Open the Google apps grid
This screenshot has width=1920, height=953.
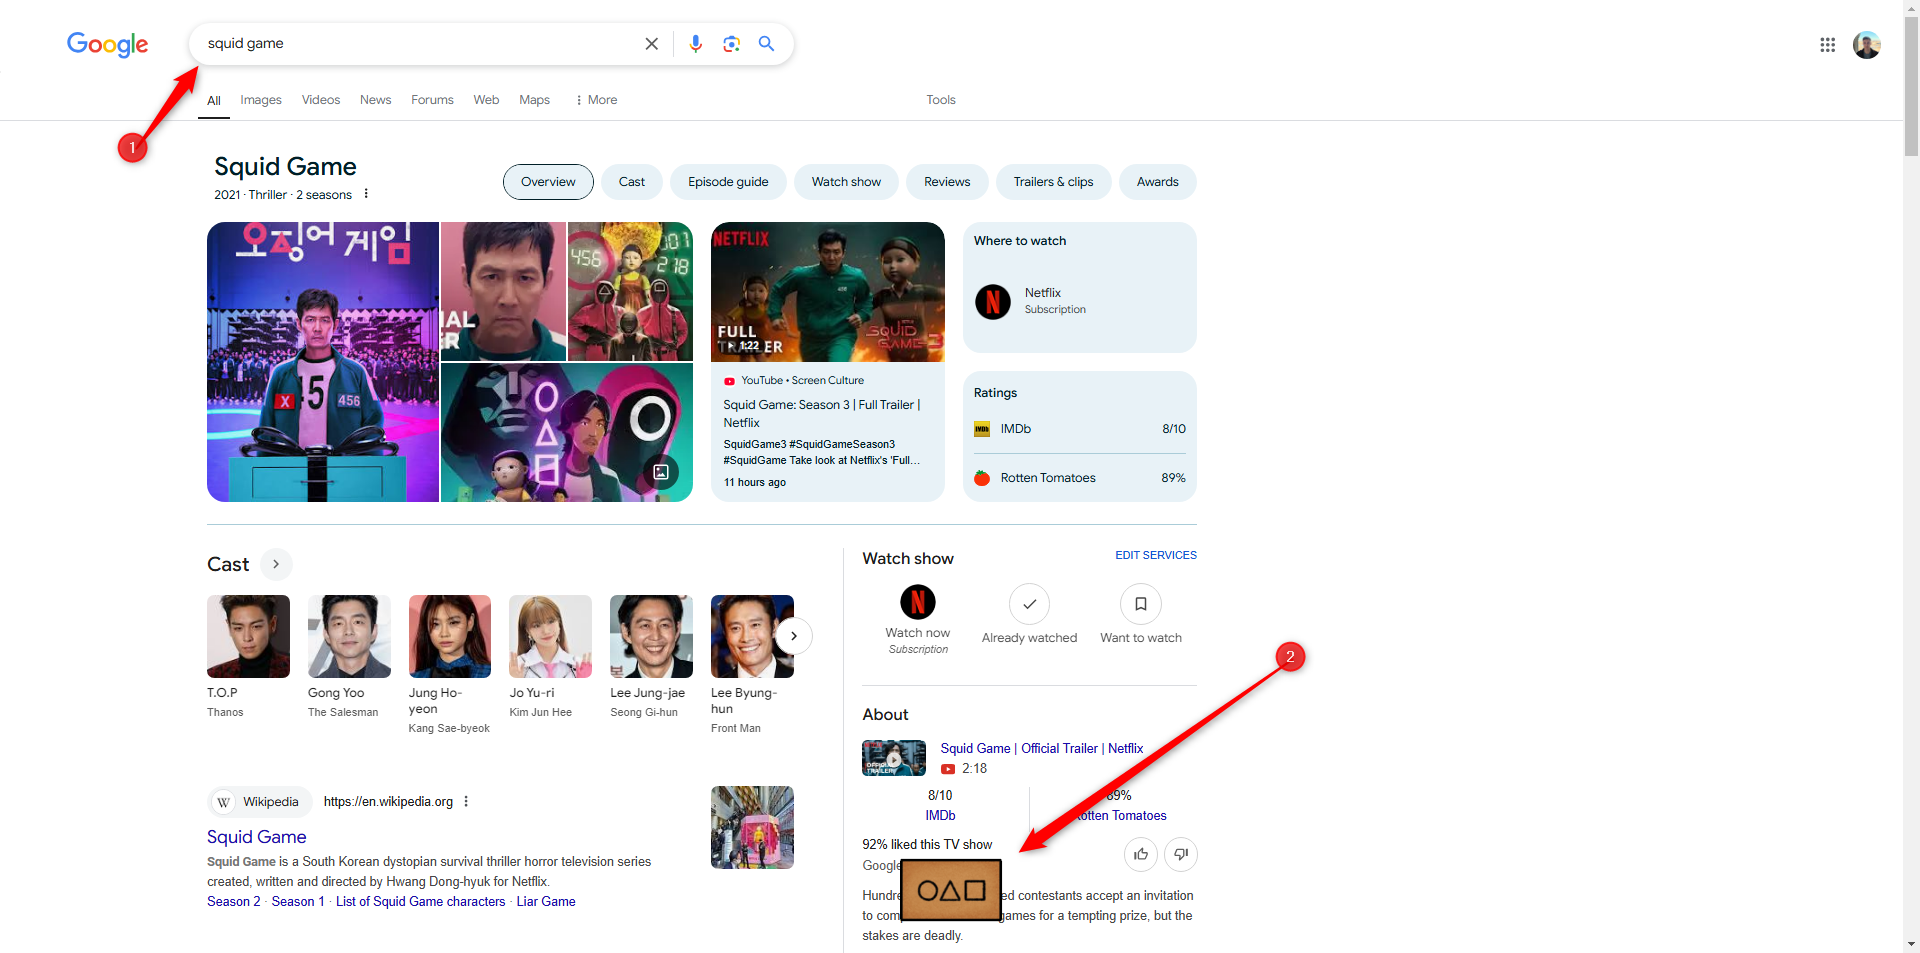[x=1828, y=45]
